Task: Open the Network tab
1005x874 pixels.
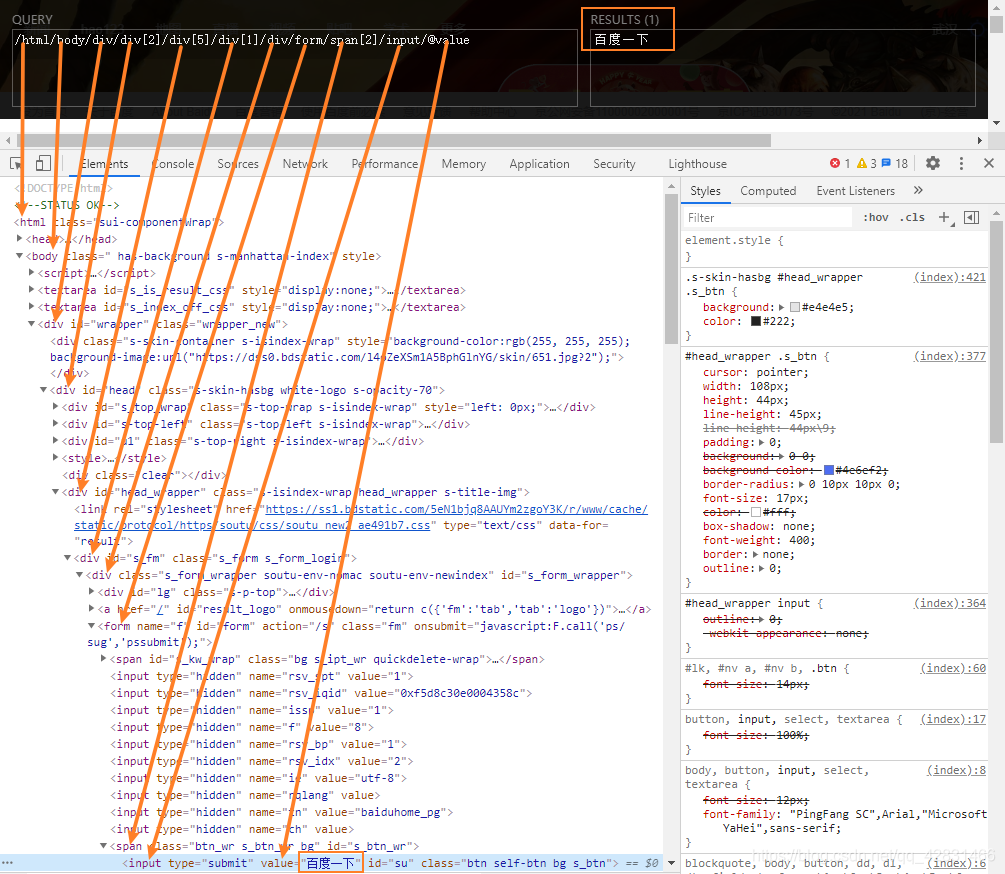Action: (x=305, y=164)
